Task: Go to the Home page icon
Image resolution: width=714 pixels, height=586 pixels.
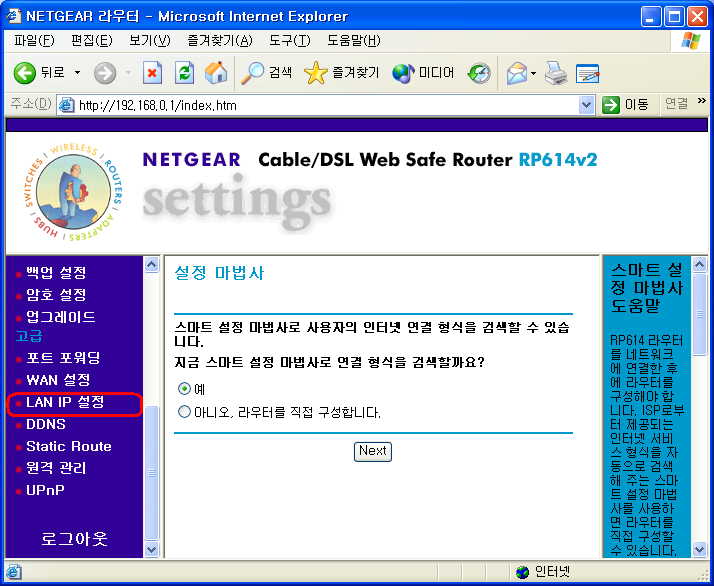Action: tap(216, 73)
